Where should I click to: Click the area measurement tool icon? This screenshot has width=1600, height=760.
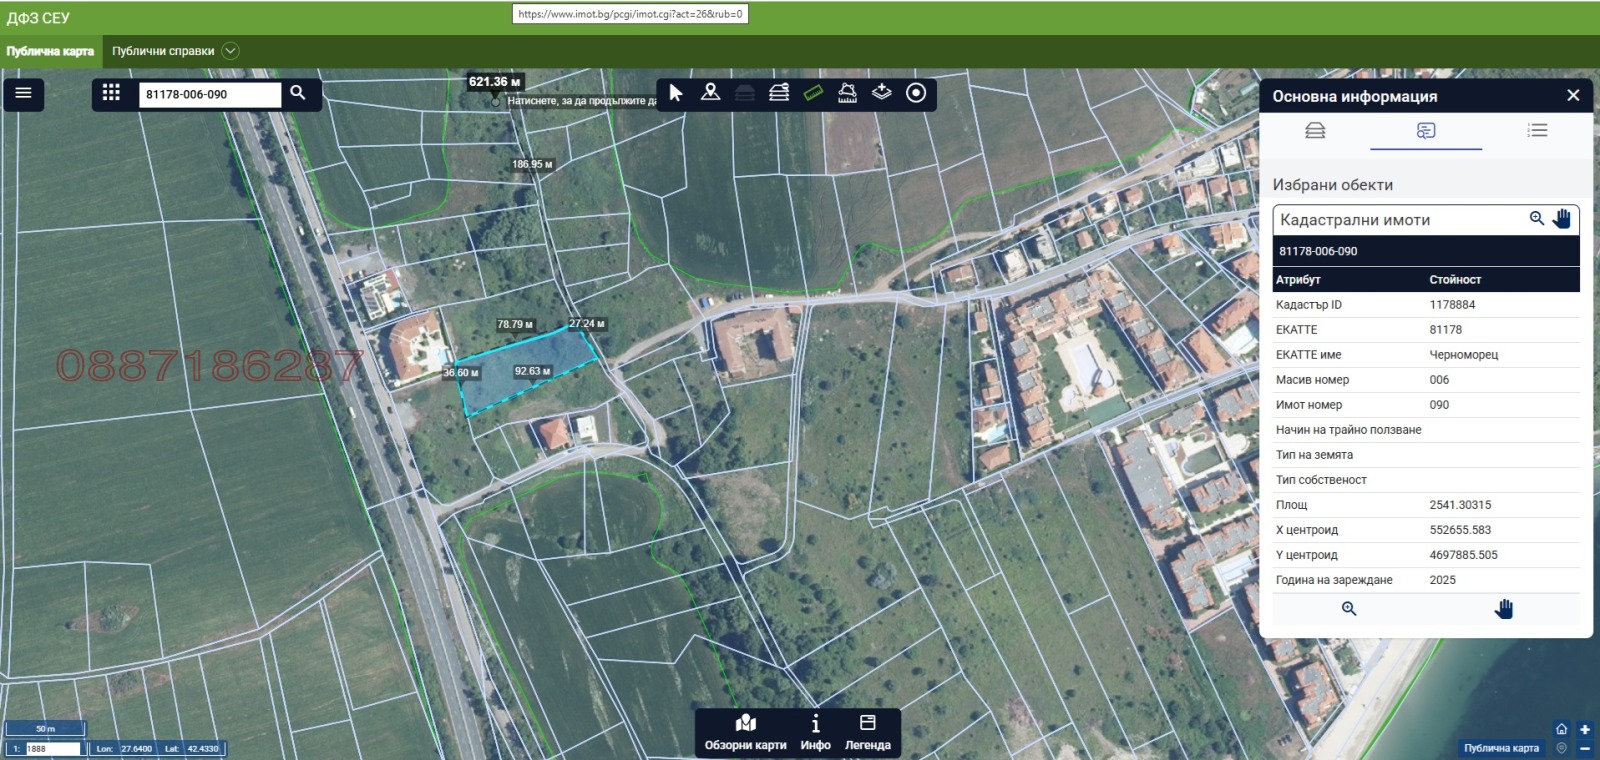pos(847,93)
